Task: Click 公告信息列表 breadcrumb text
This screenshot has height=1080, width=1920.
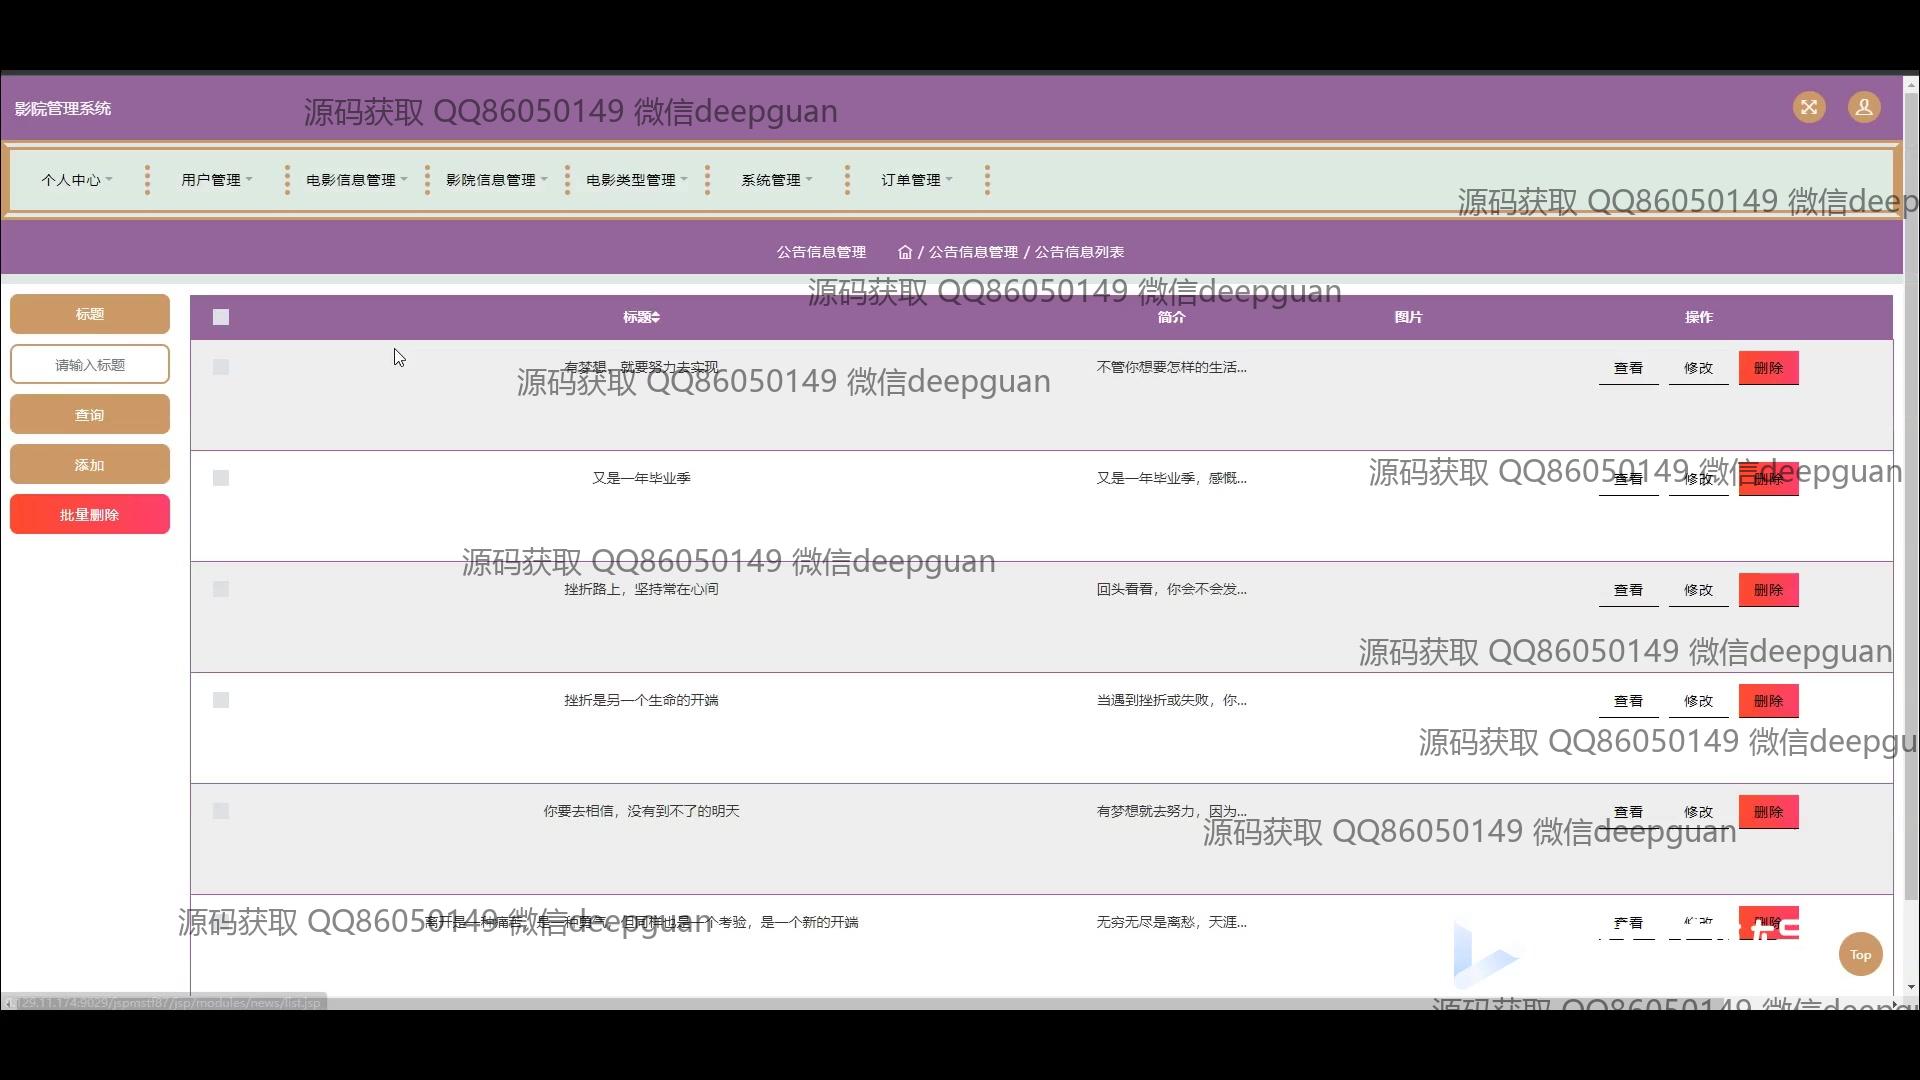Action: tap(1079, 252)
